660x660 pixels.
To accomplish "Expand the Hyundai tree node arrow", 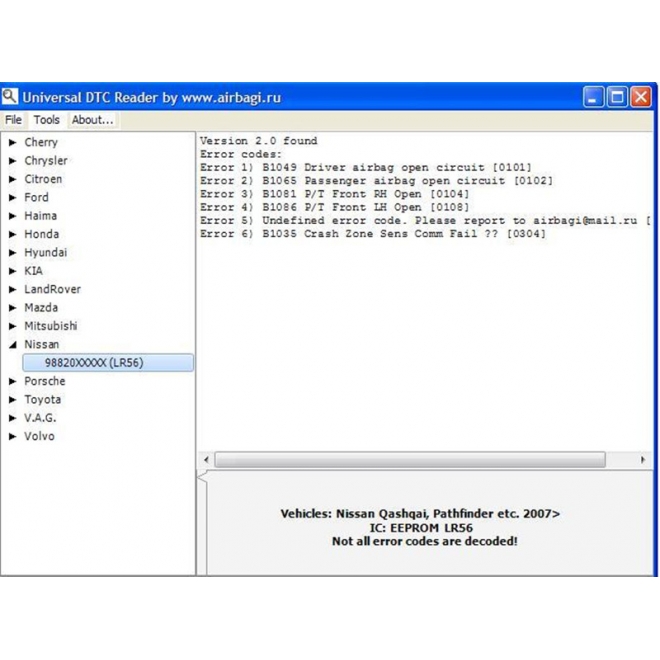I will click(x=13, y=253).
